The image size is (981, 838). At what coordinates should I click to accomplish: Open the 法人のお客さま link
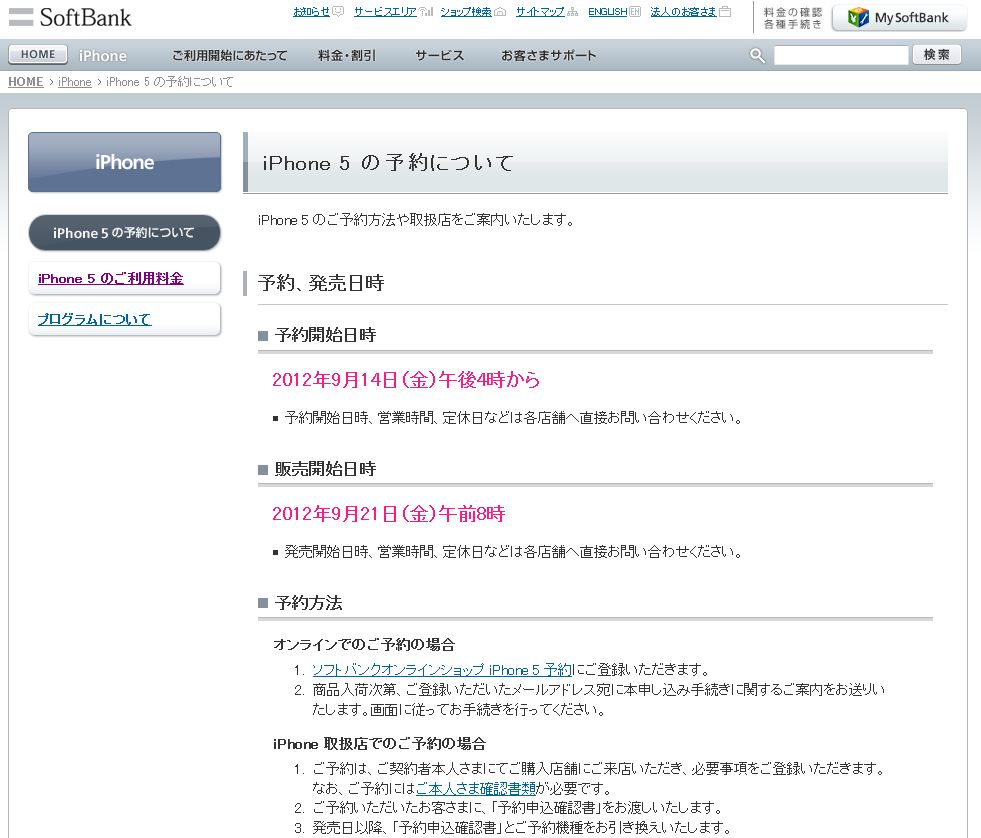click(683, 12)
